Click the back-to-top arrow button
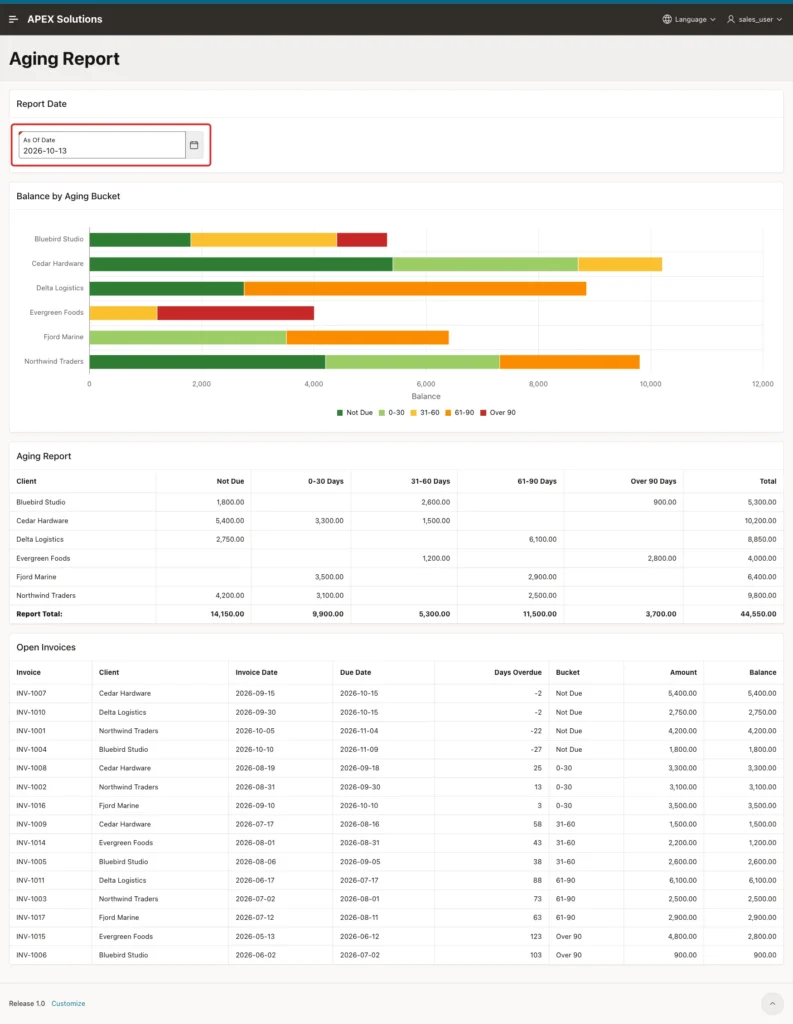The height and width of the screenshot is (1024, 793). click(x=772, y=1003)
